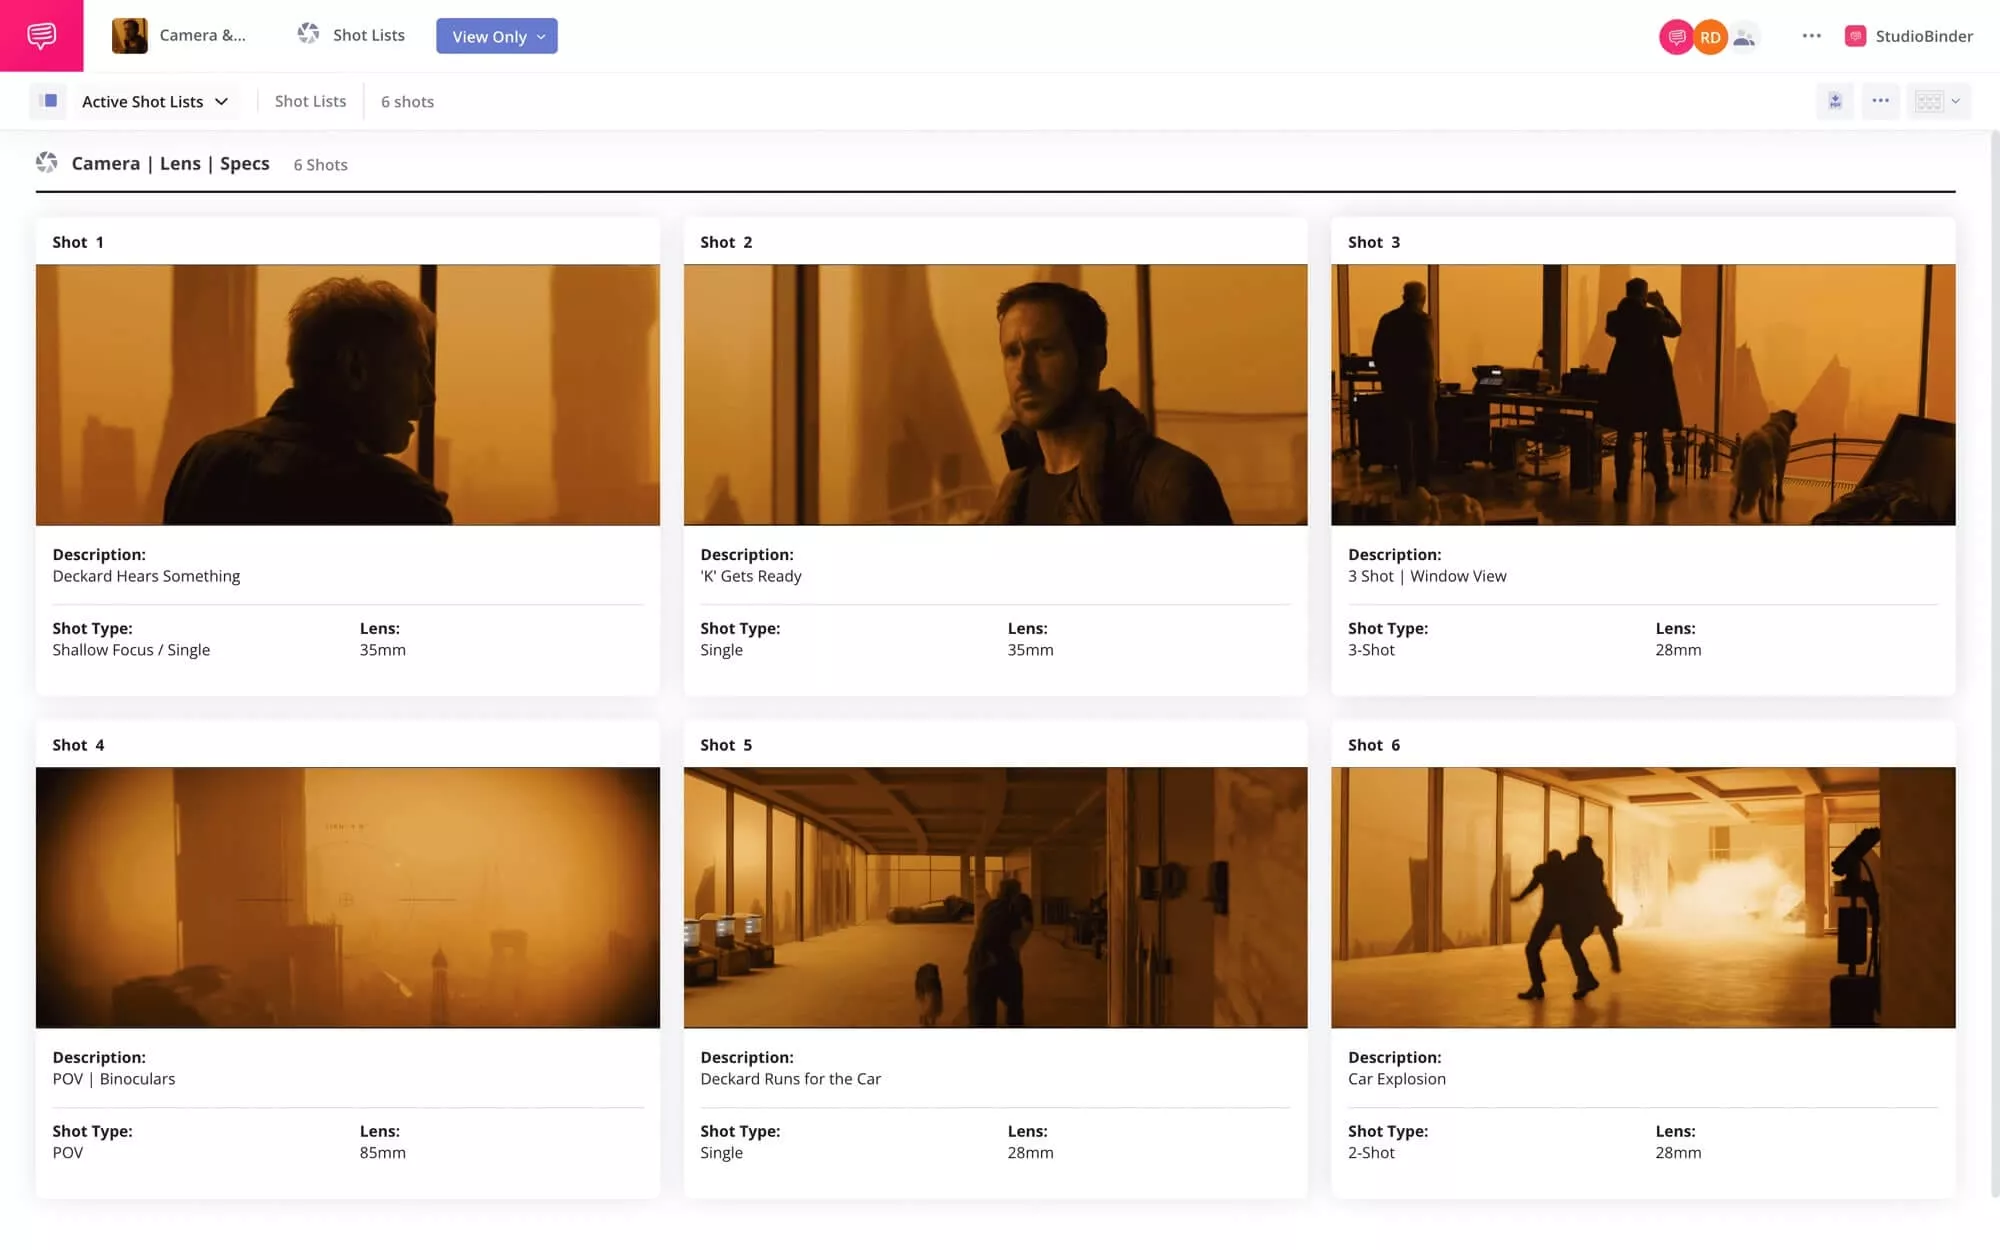The width and height of the screenshot is (2000, 1250).
Task: Open the Camera & project tab
Action: click(180, 35)
